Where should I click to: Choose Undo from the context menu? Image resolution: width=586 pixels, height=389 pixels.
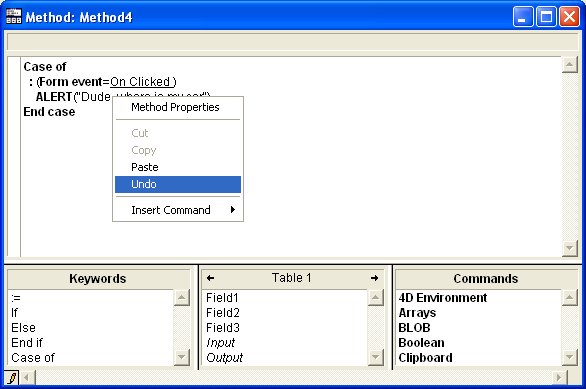(x=178, y=184)
